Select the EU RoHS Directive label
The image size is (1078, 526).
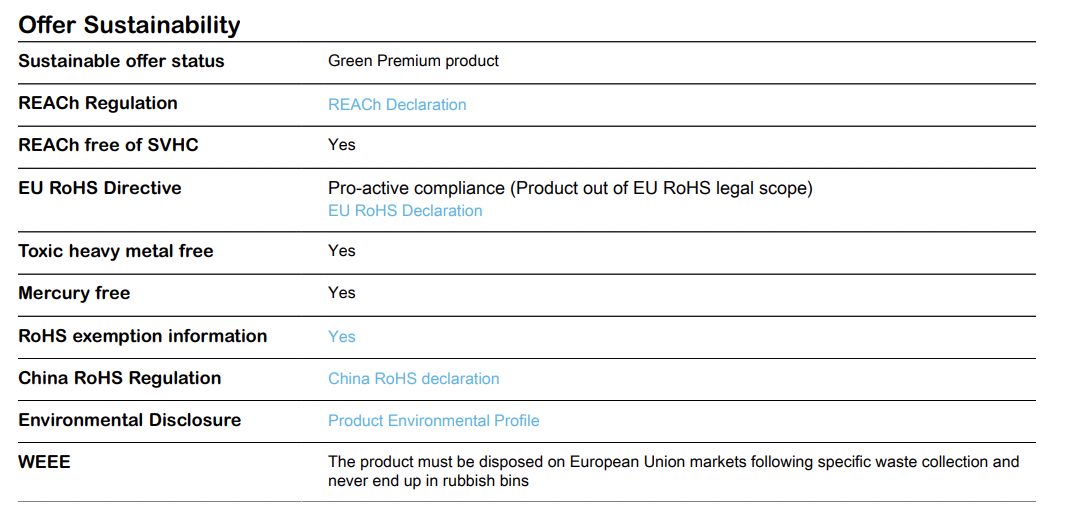coord(100,188)
